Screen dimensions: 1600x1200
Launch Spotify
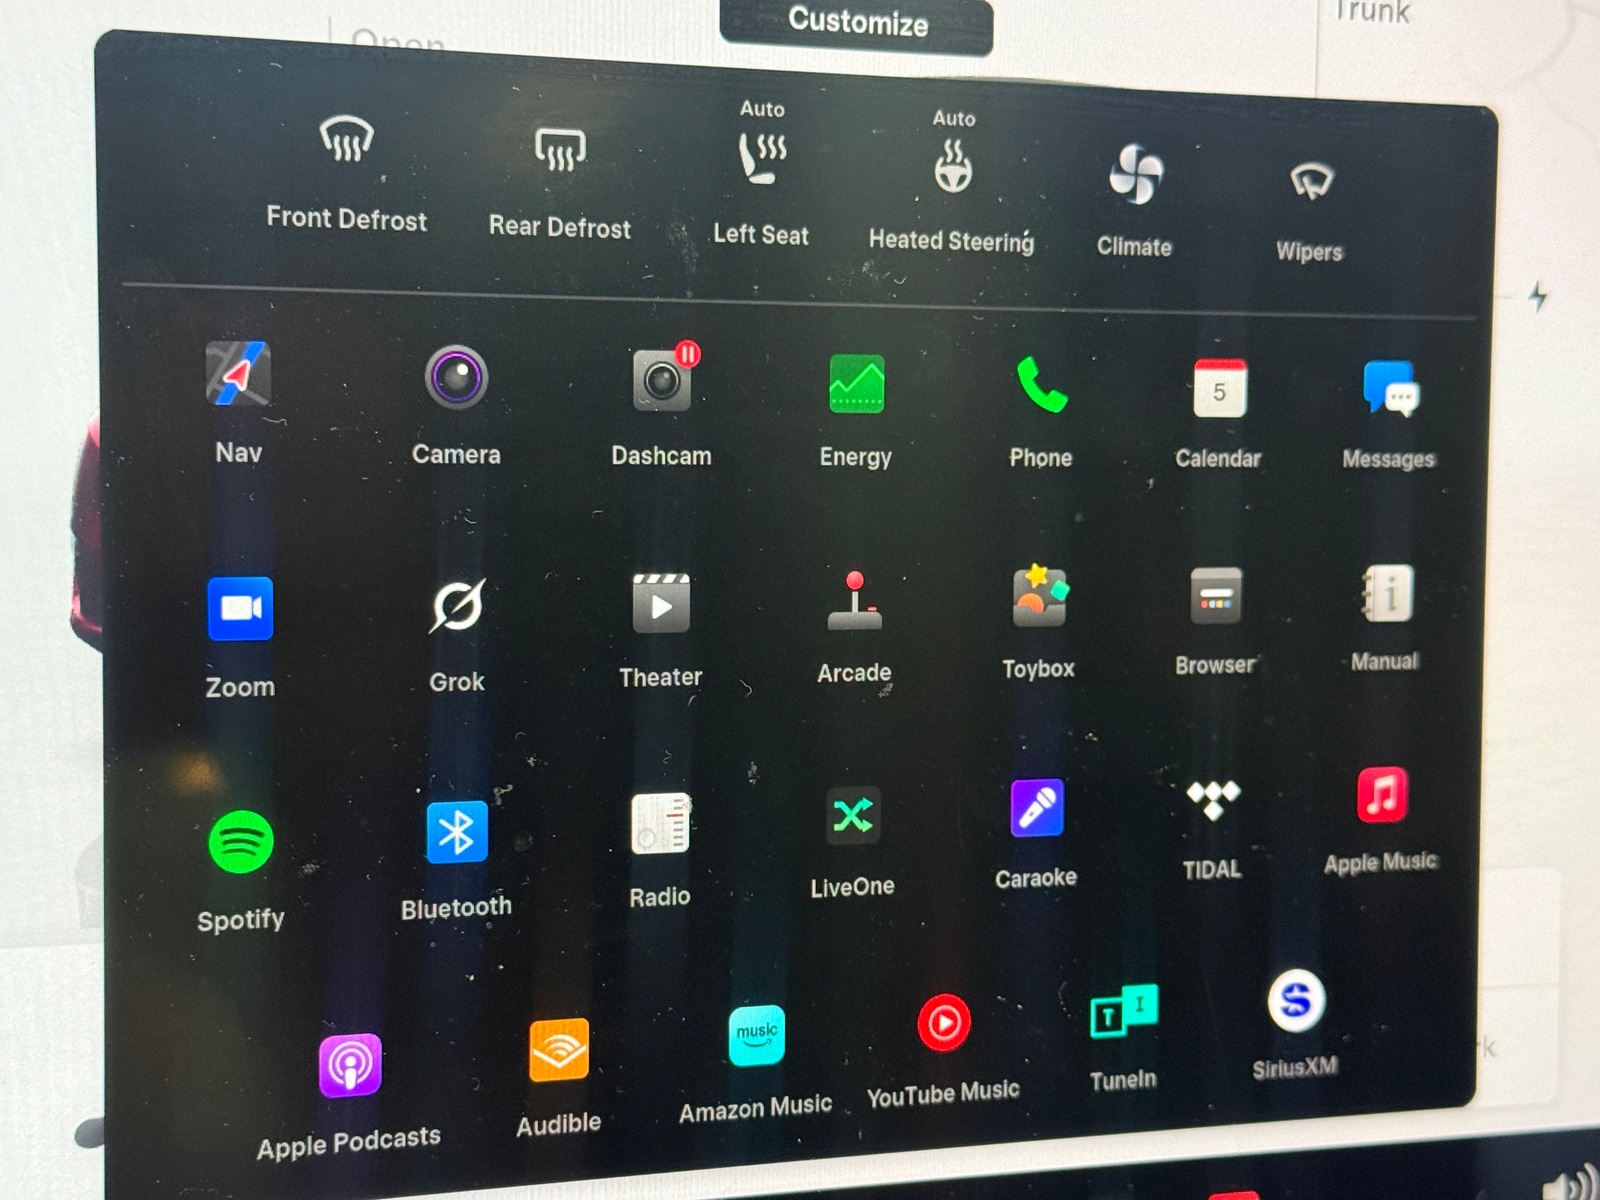(241, 842)
